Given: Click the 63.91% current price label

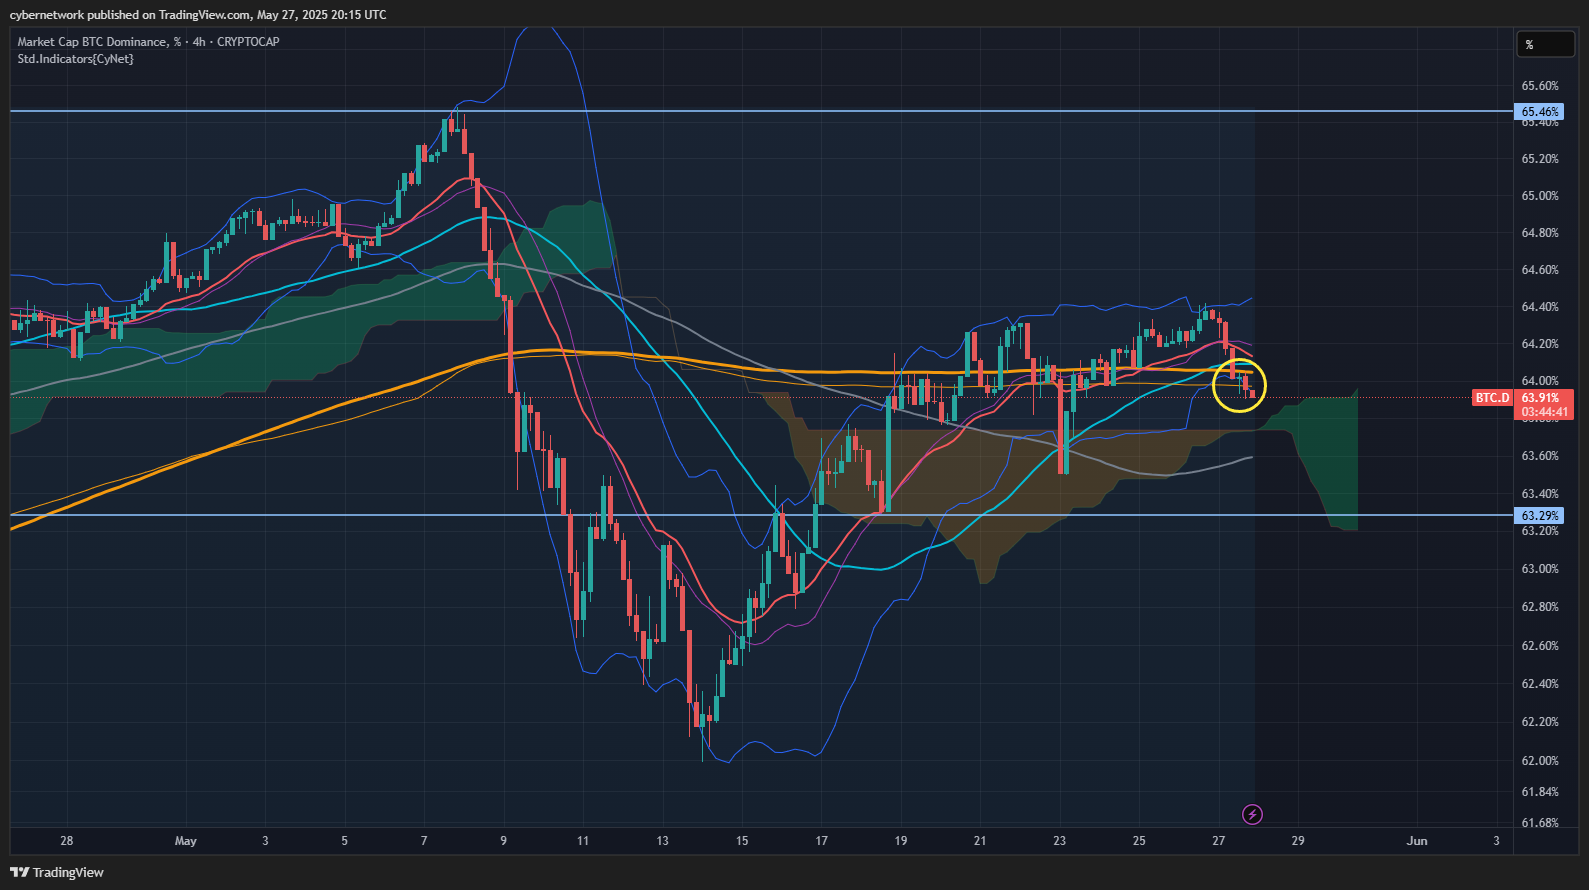Looking at the screenshot, I should [x=1540, y=398].
